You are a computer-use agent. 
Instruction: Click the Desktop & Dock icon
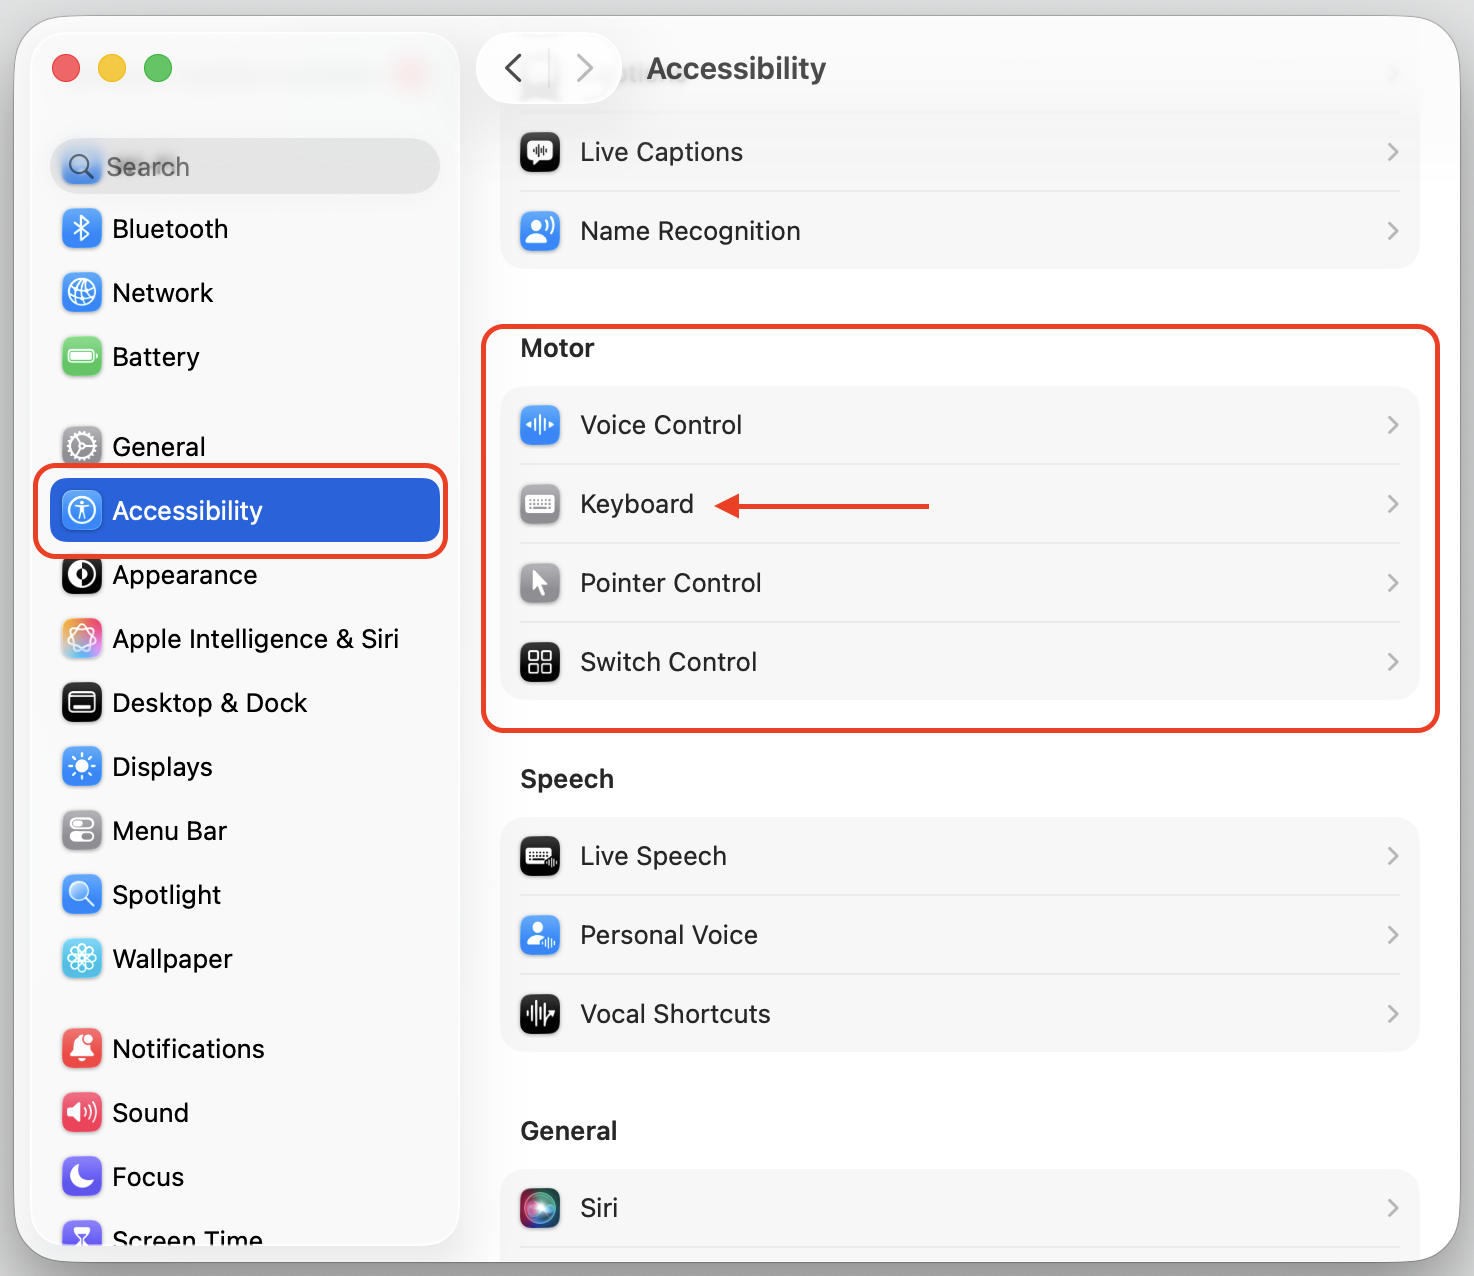(82, 703)
